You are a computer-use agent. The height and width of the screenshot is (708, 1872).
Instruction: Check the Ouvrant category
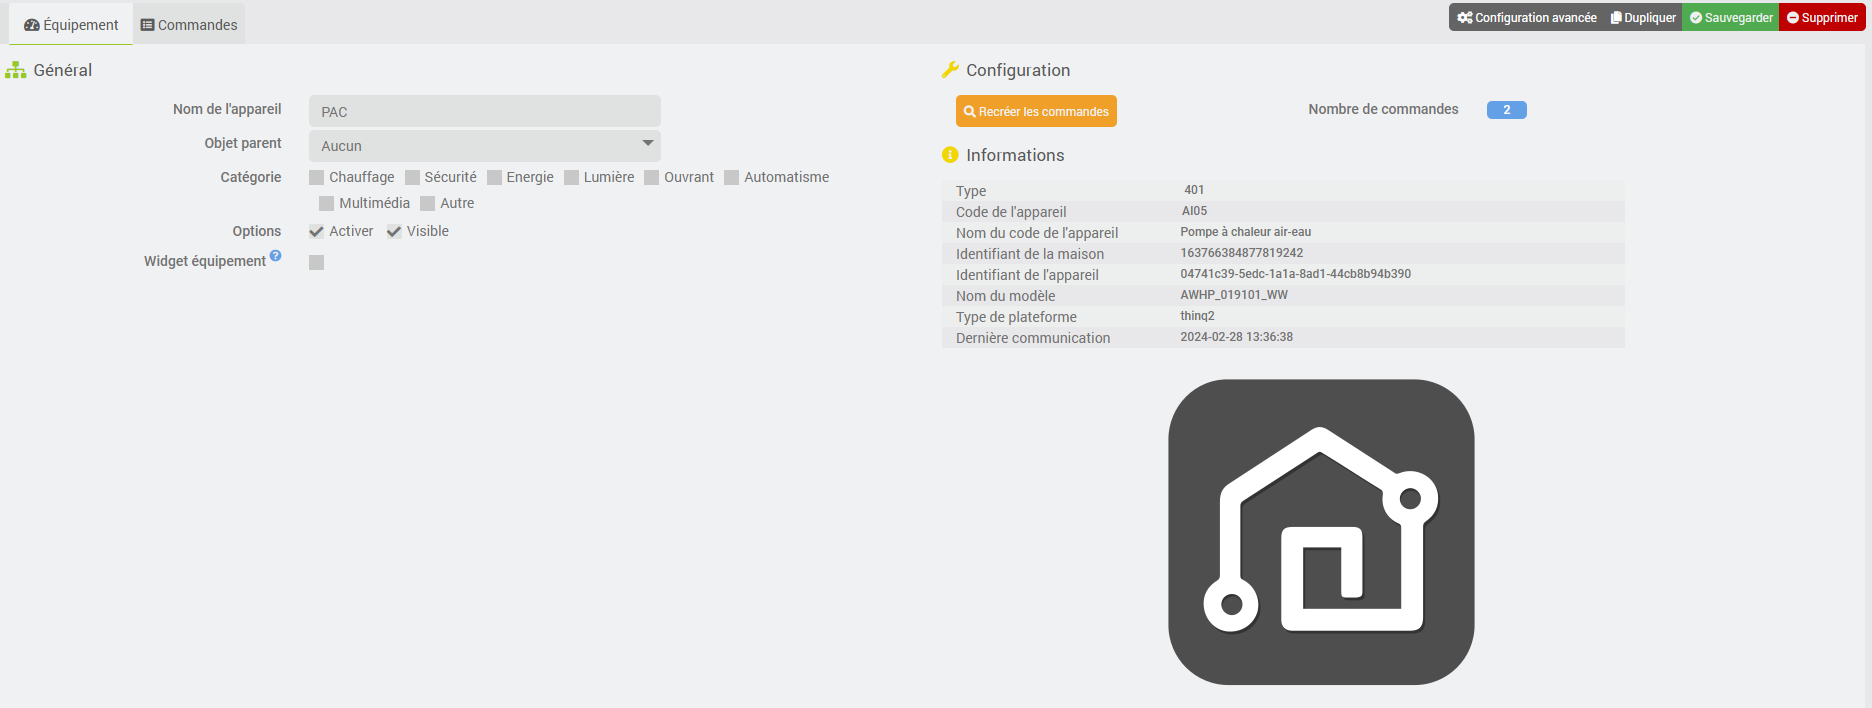point(652,178)
